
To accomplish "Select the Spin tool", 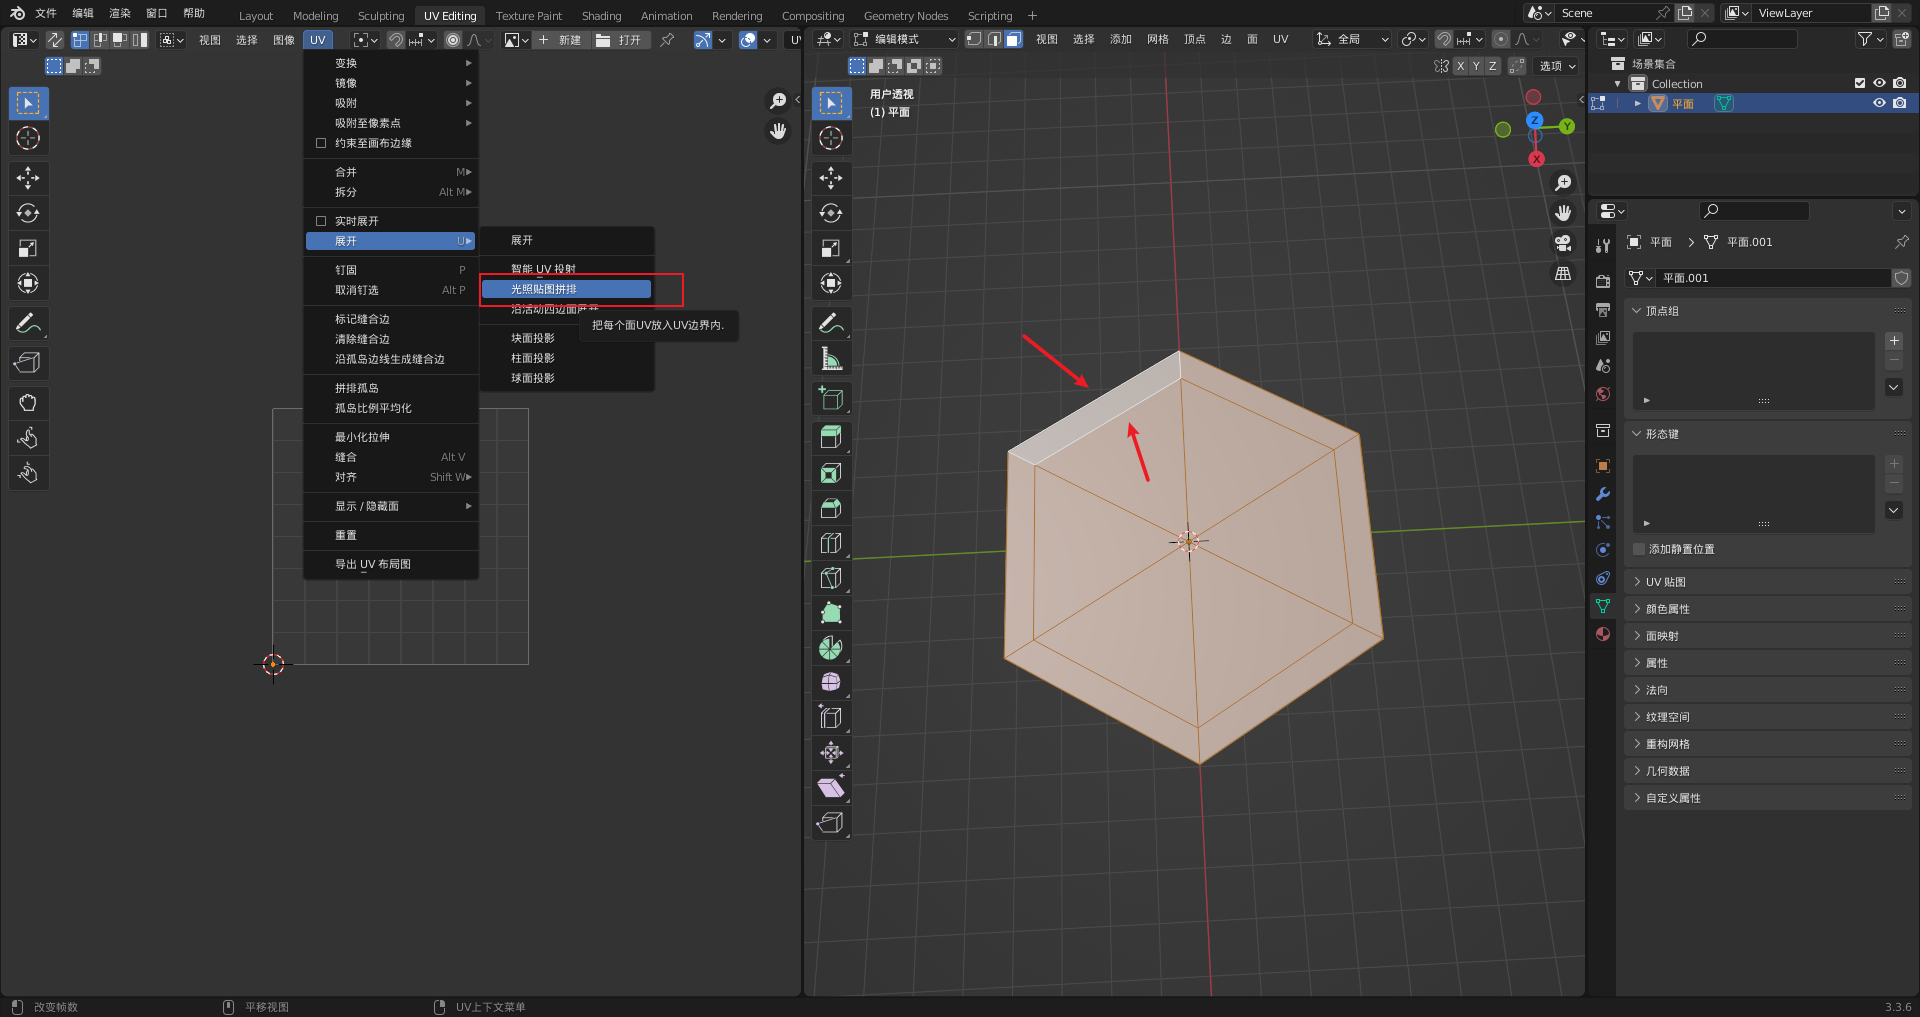I will click(830, 648).
